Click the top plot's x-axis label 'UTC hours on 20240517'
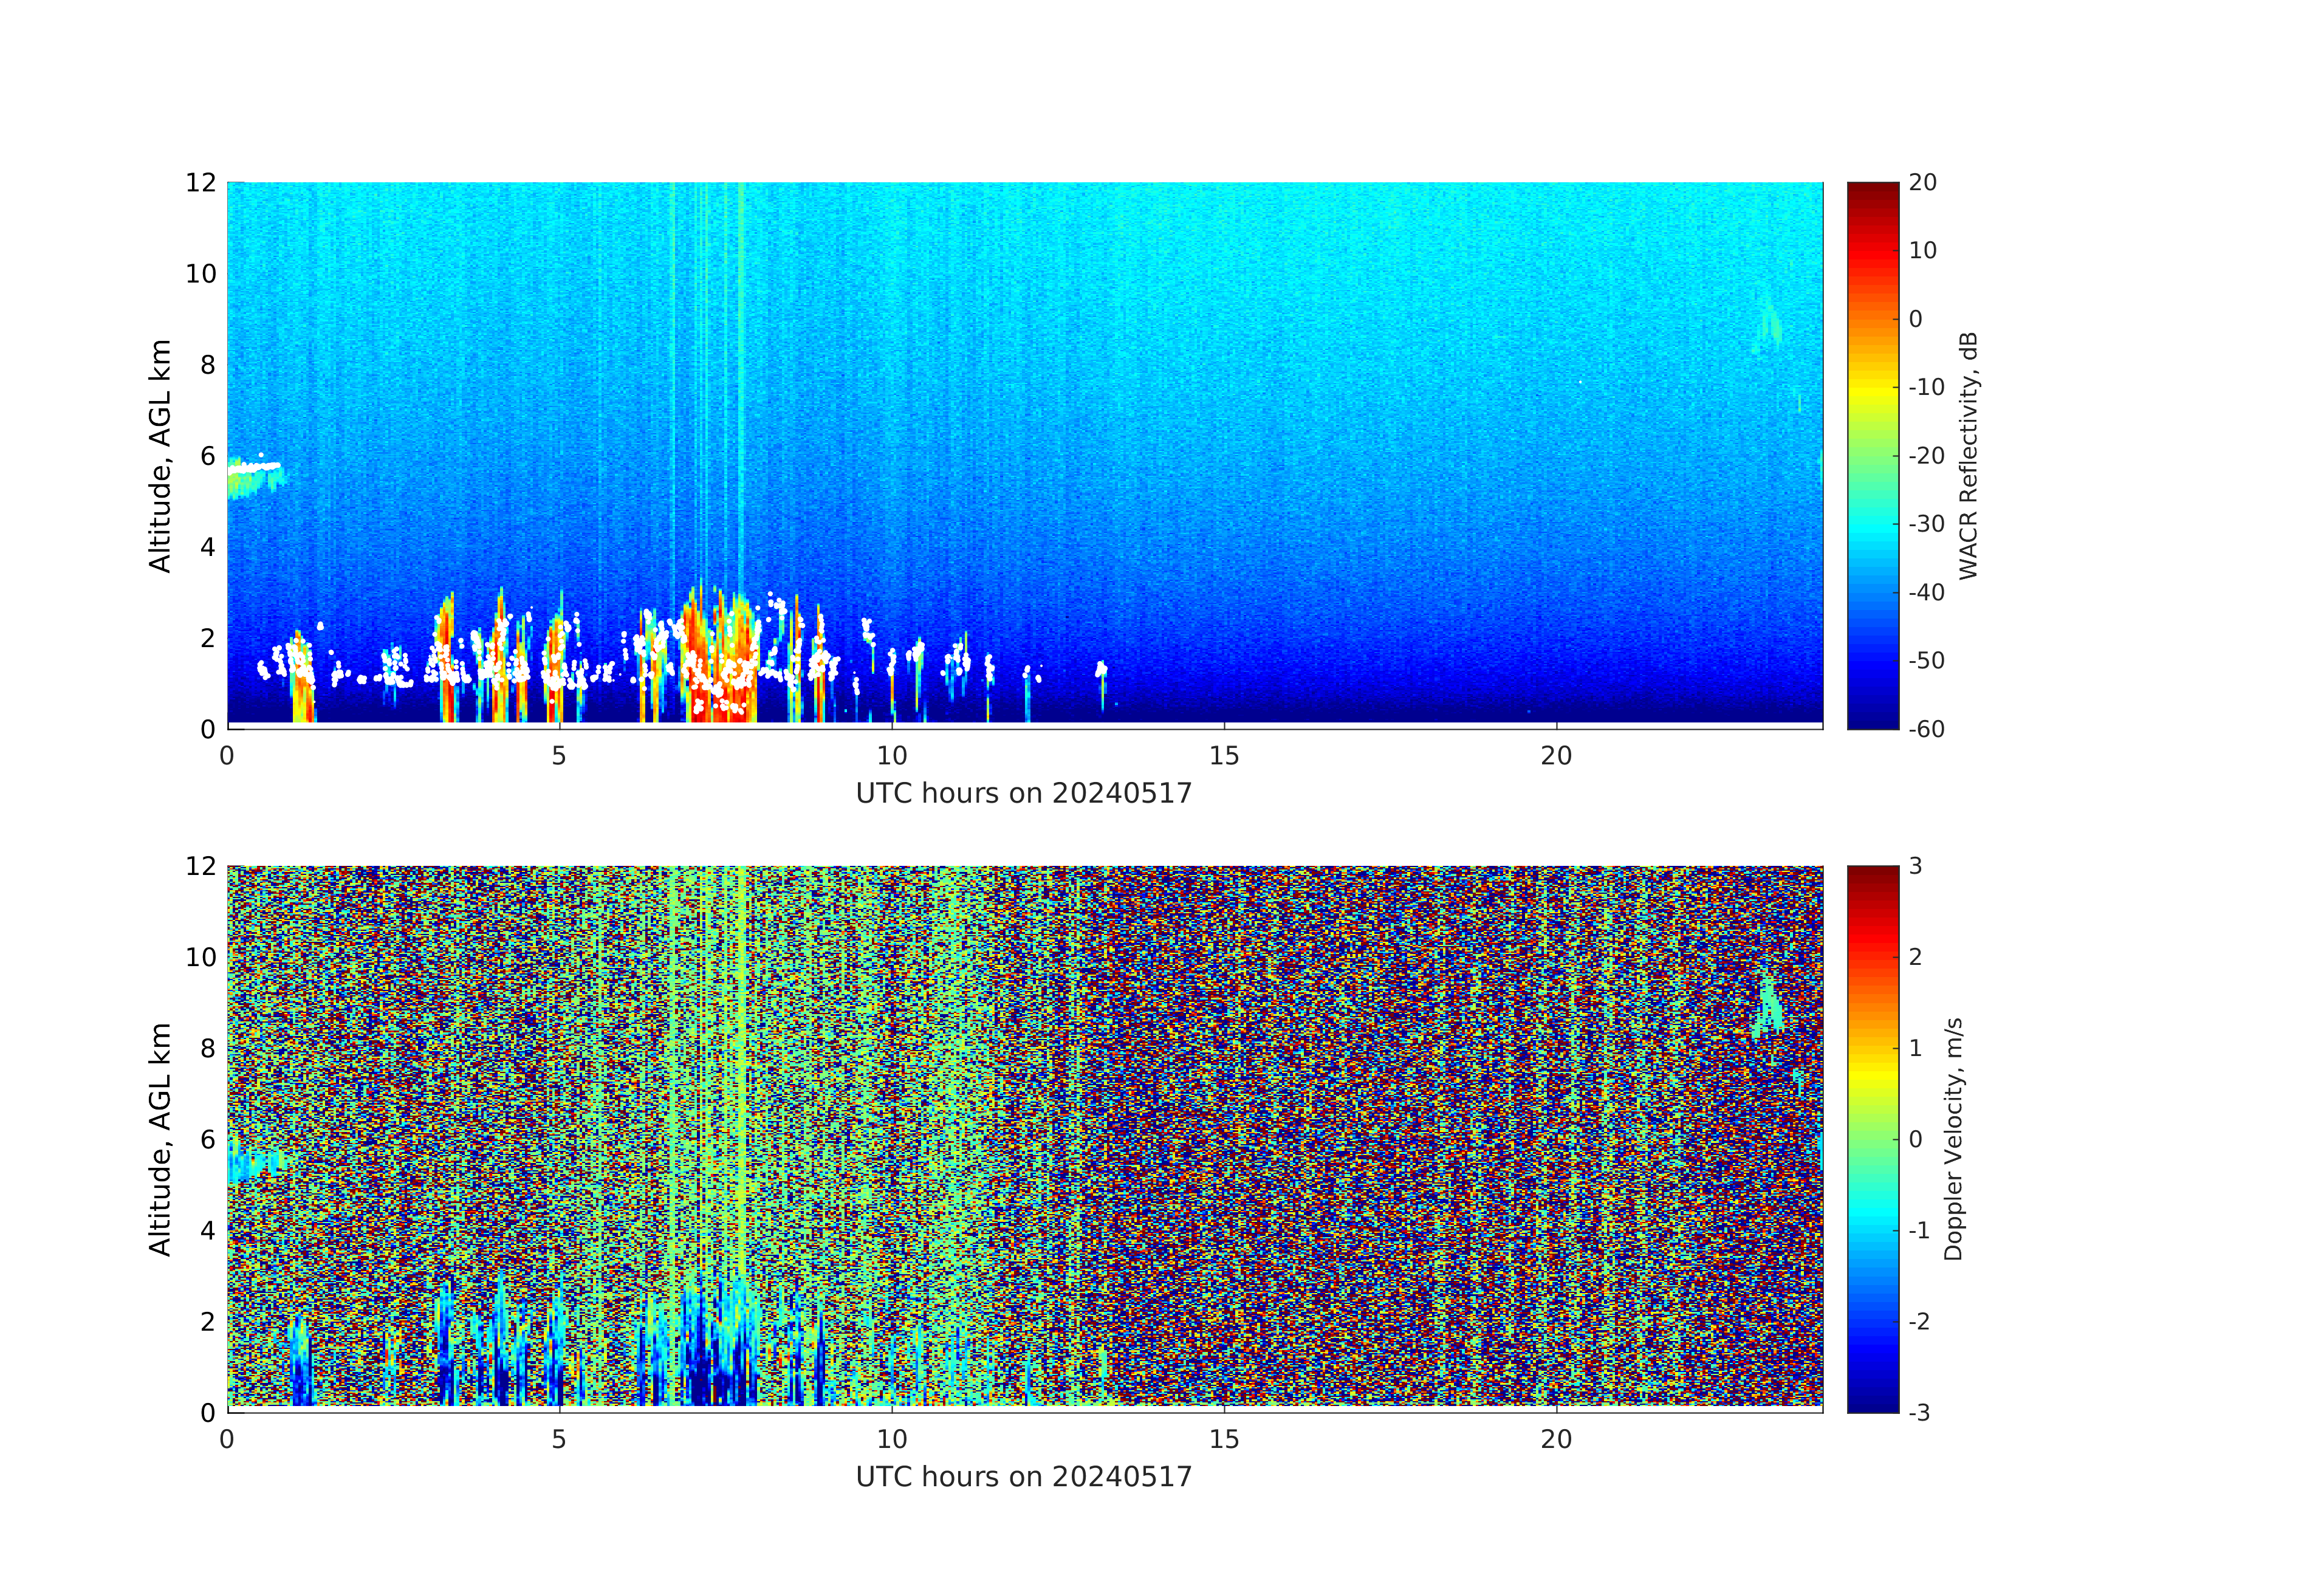This screenshot has height=1595, width=2324. [x=1023, y=794]
